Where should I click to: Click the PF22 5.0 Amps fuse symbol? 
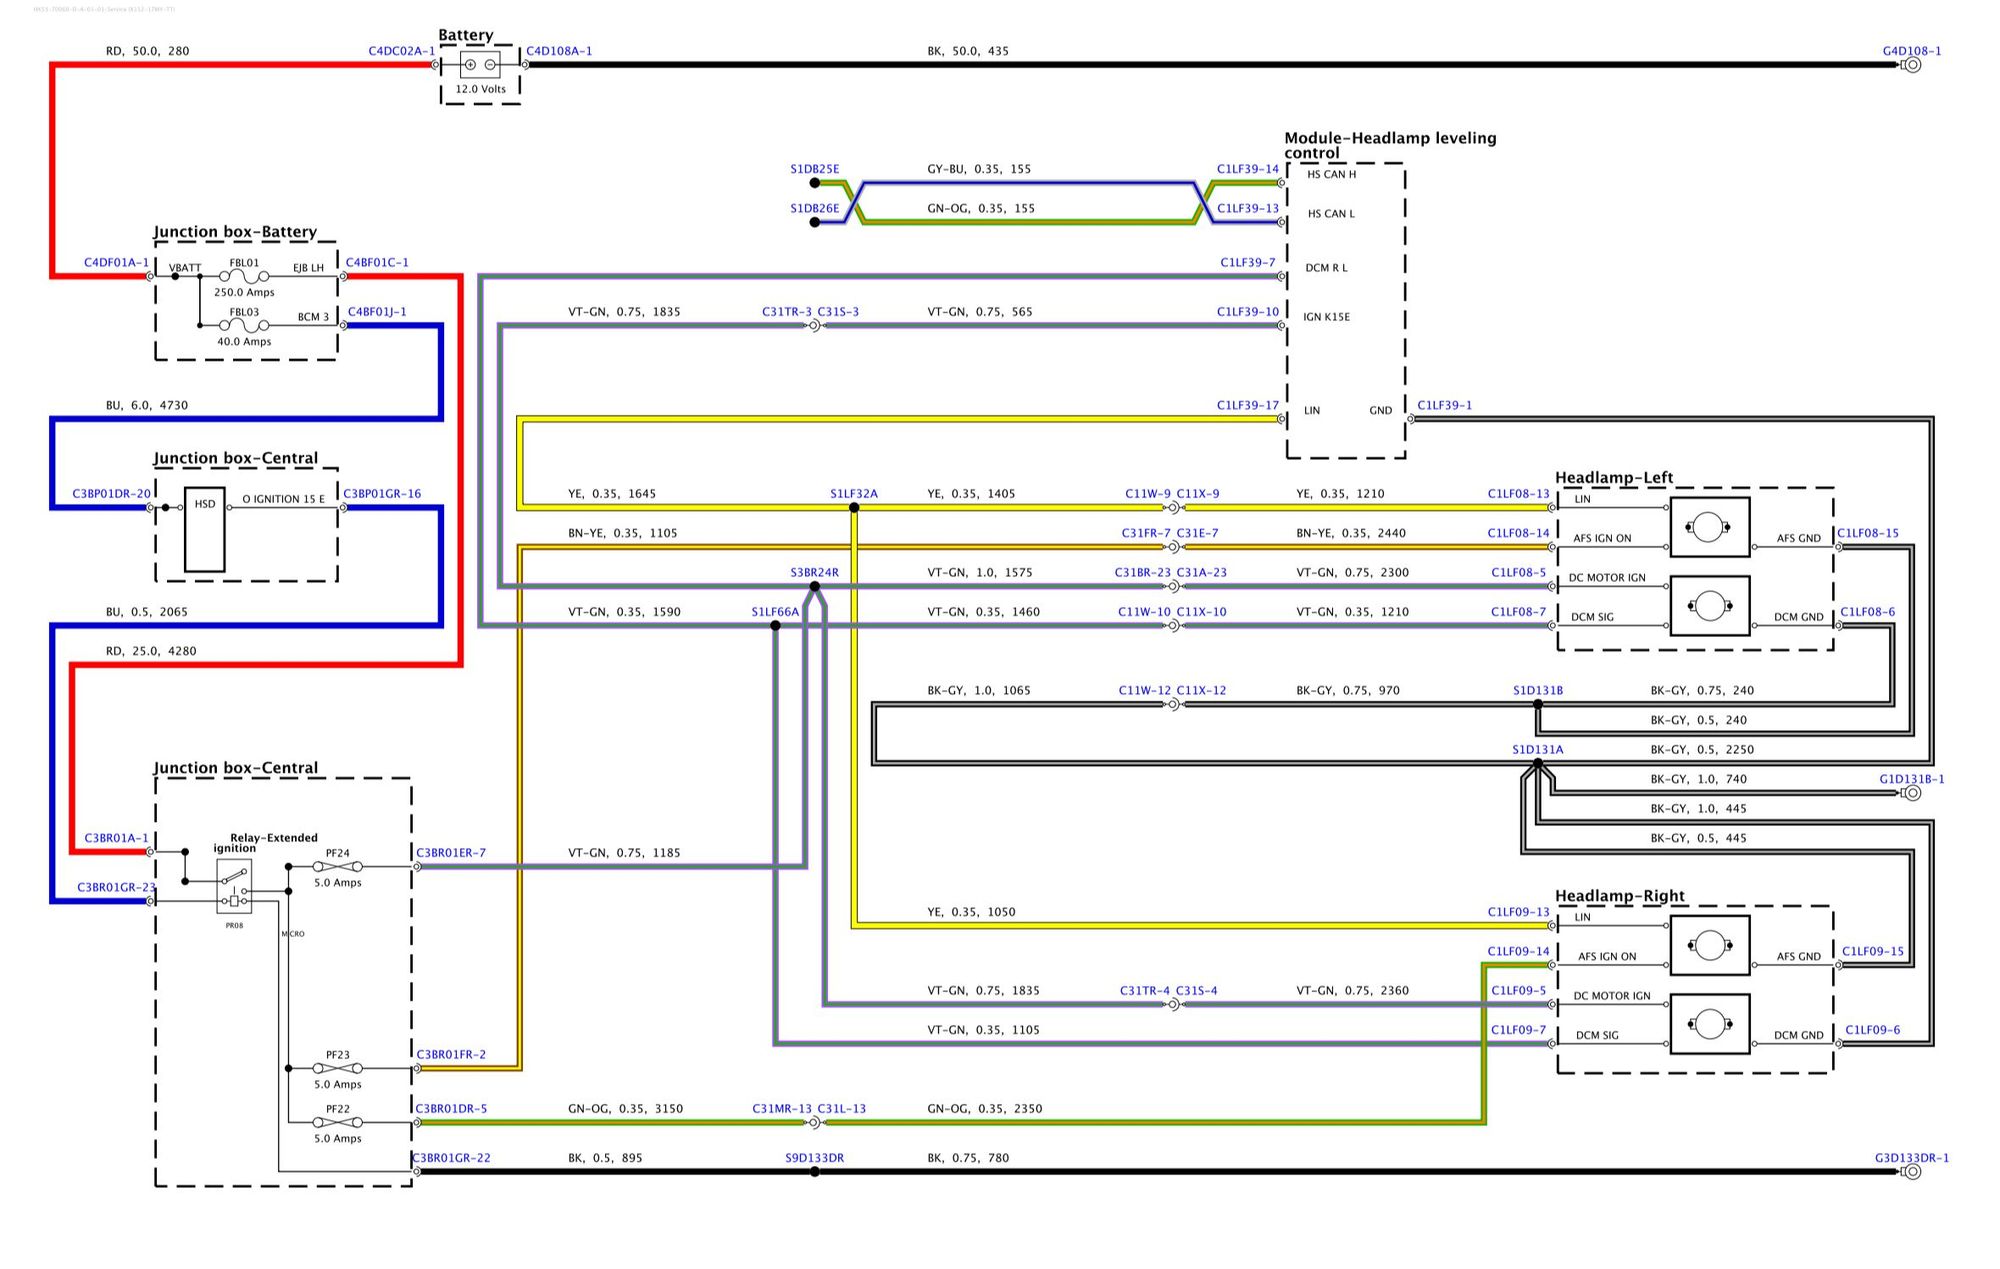pos(337,1122)
